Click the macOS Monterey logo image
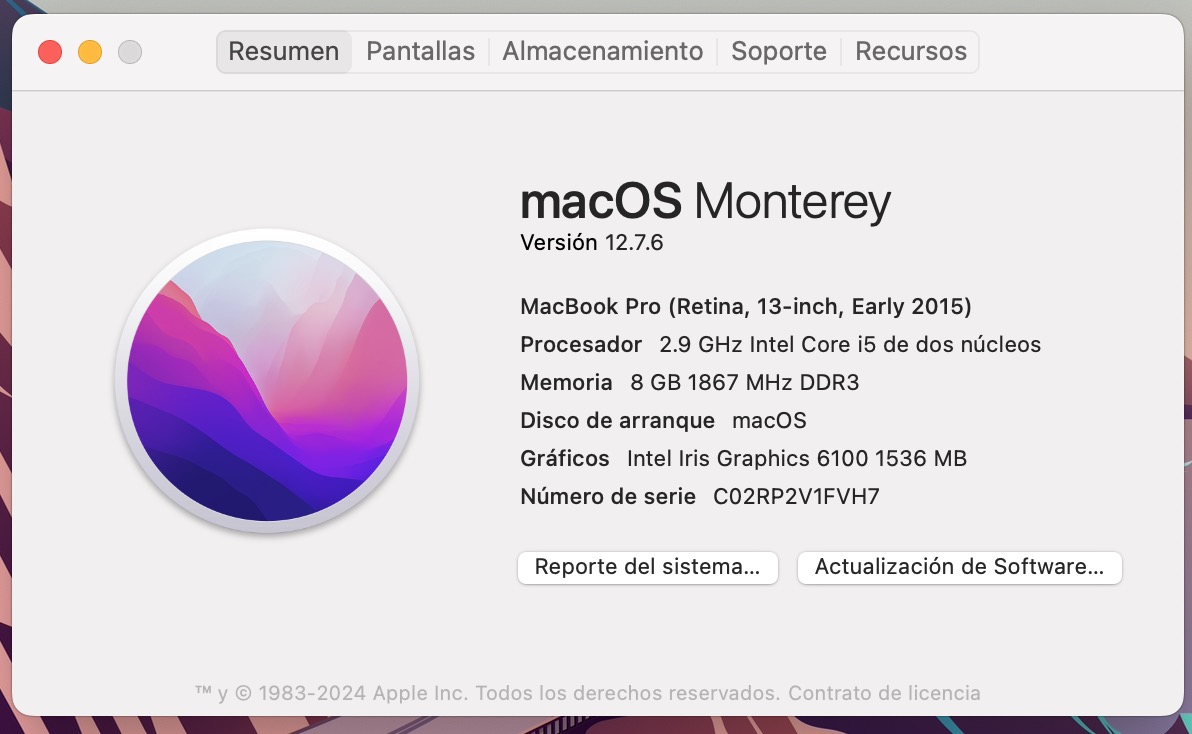 click(267, 381)
